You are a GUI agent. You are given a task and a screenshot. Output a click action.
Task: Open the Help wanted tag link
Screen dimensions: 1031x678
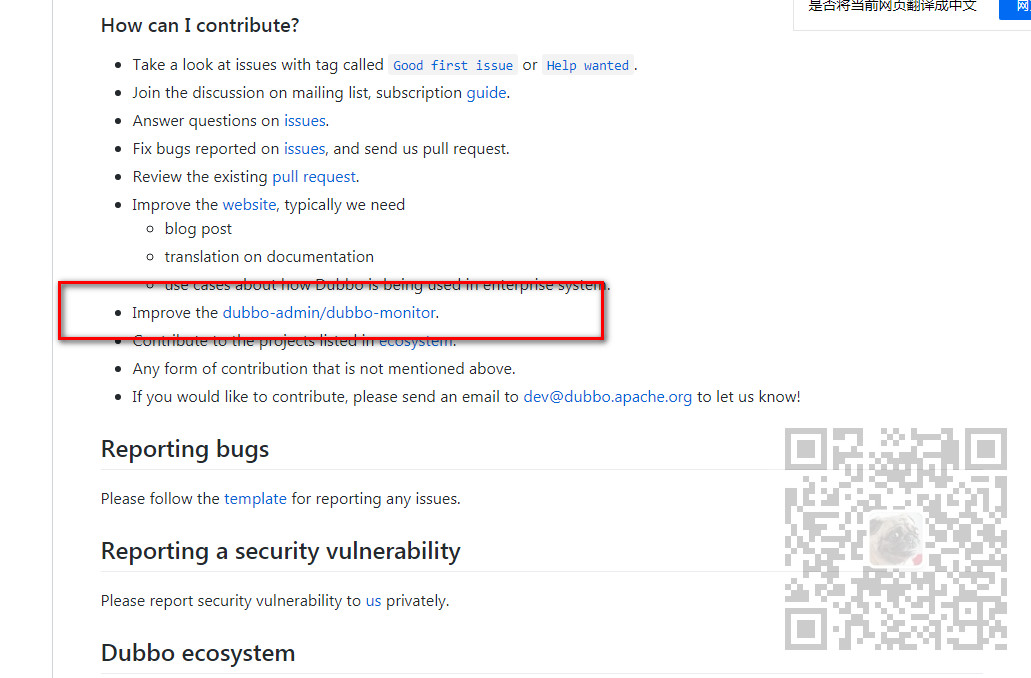coord(587,65)
